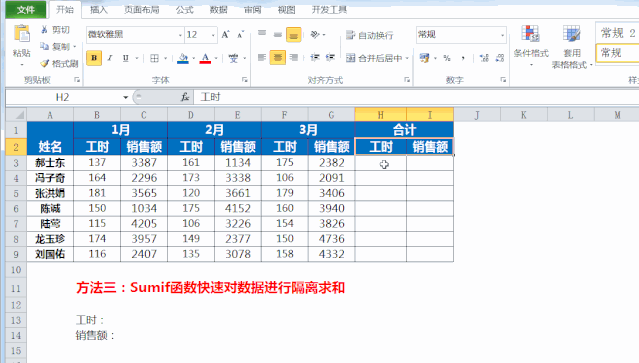This screenshot has height=363, width=639.
Task: Toggle Top Align button
Action: pos(262,34)
